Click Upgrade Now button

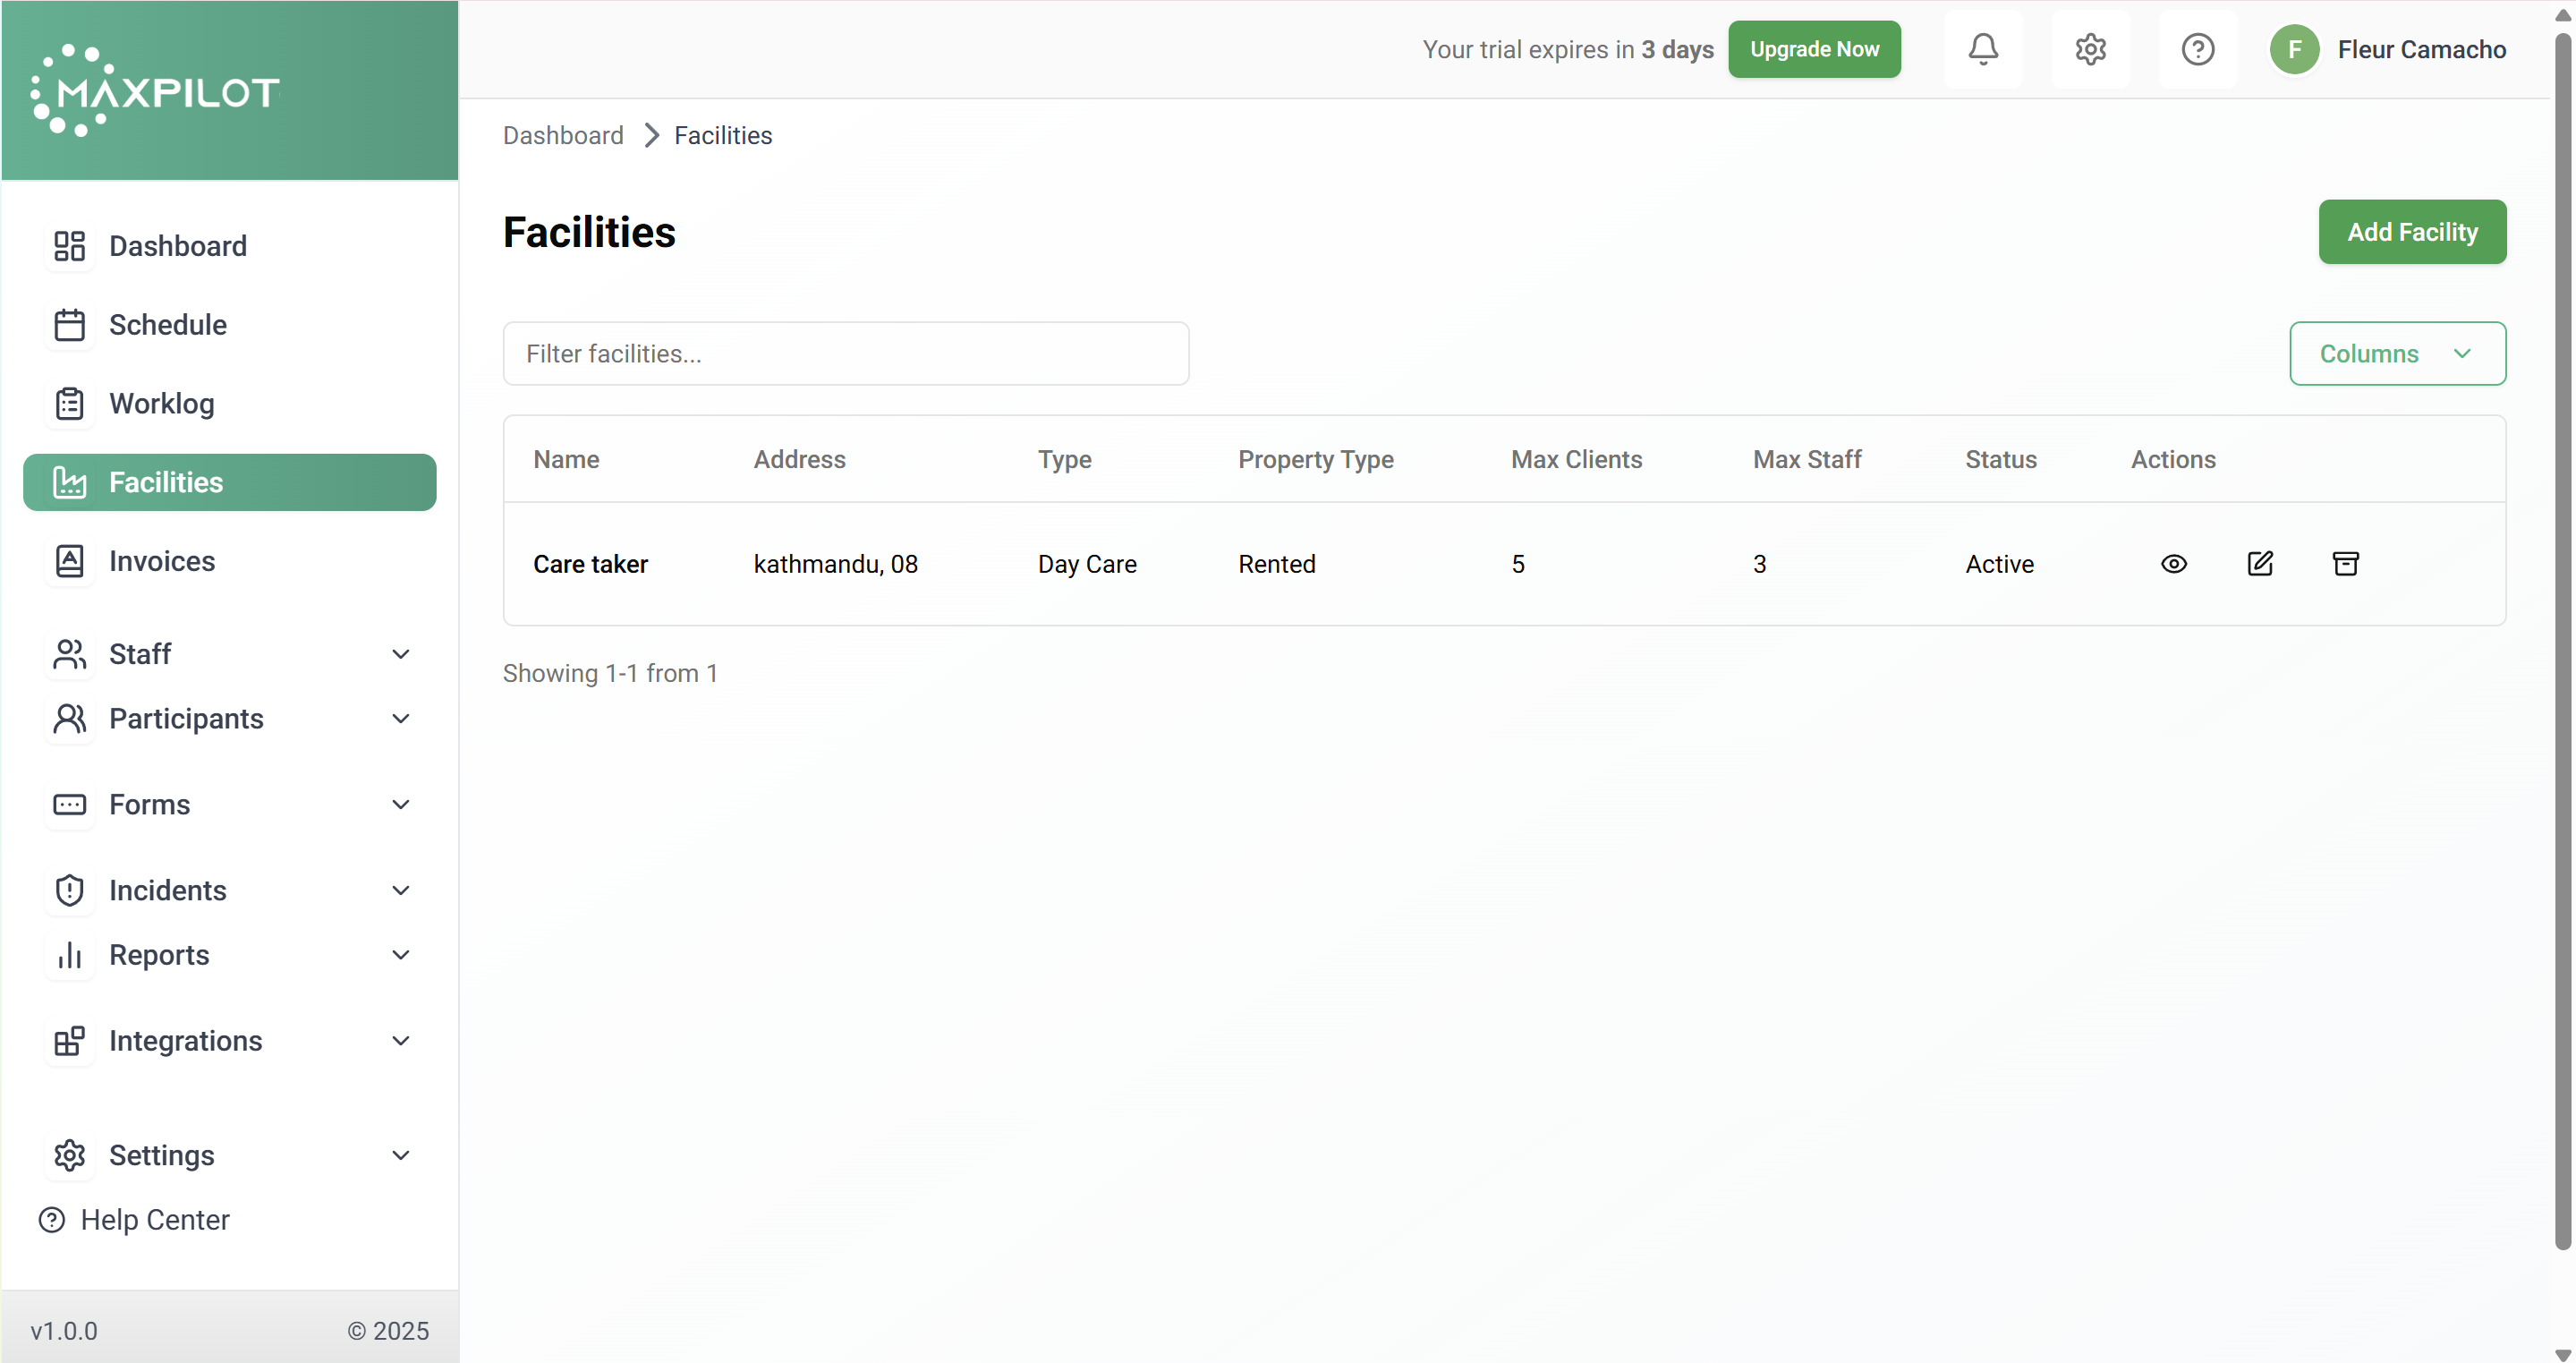[x=1813, y=49]
